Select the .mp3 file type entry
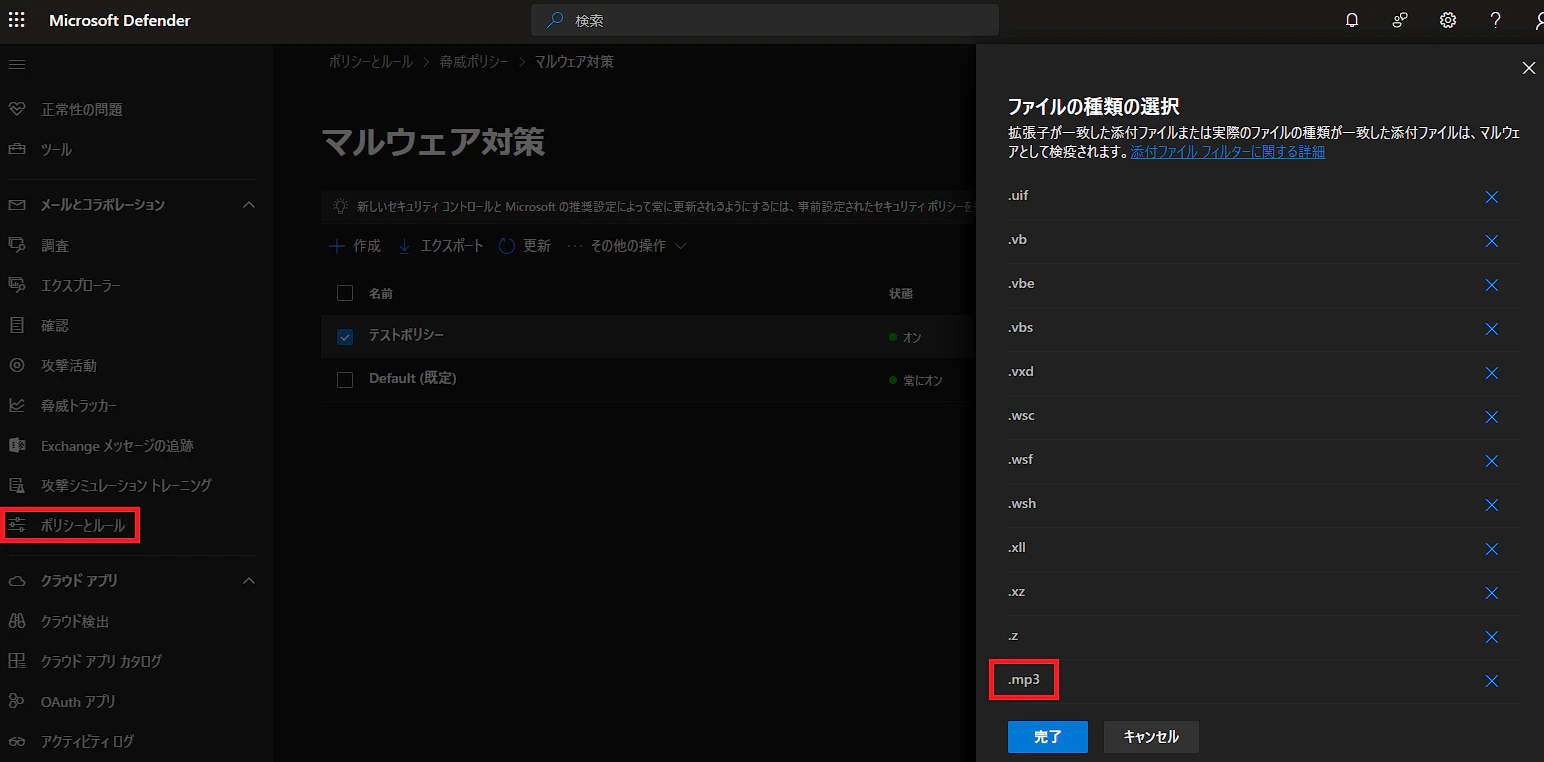 [1024, 680]
